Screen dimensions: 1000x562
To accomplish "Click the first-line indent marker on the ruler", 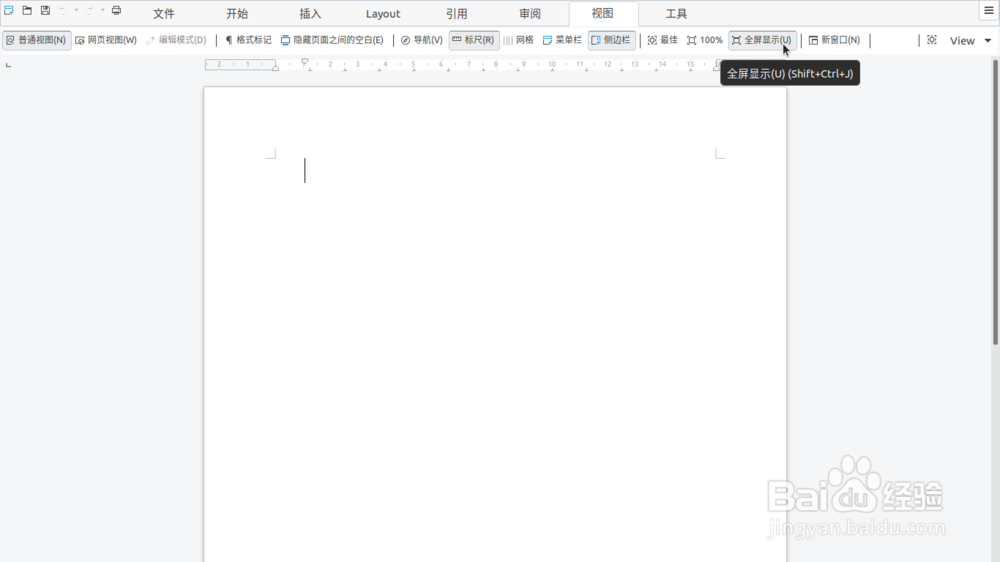I will pos(305,62).
